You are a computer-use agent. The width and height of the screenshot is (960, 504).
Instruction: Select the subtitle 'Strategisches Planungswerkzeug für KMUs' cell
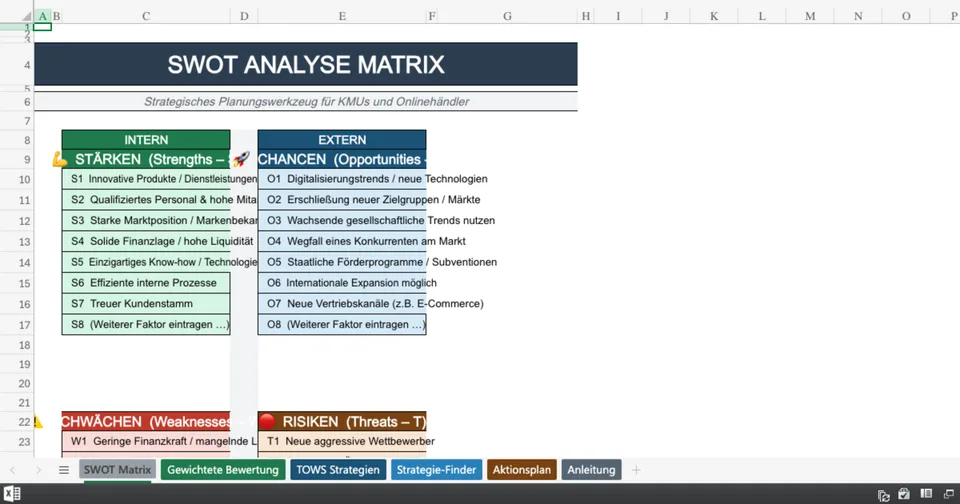tap(306, 102)
